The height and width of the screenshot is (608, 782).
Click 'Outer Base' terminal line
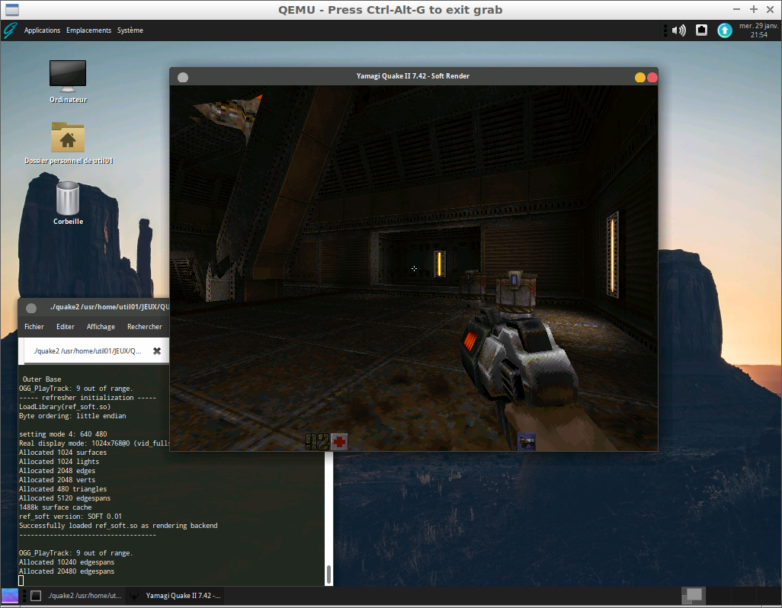tap(42, 380)
